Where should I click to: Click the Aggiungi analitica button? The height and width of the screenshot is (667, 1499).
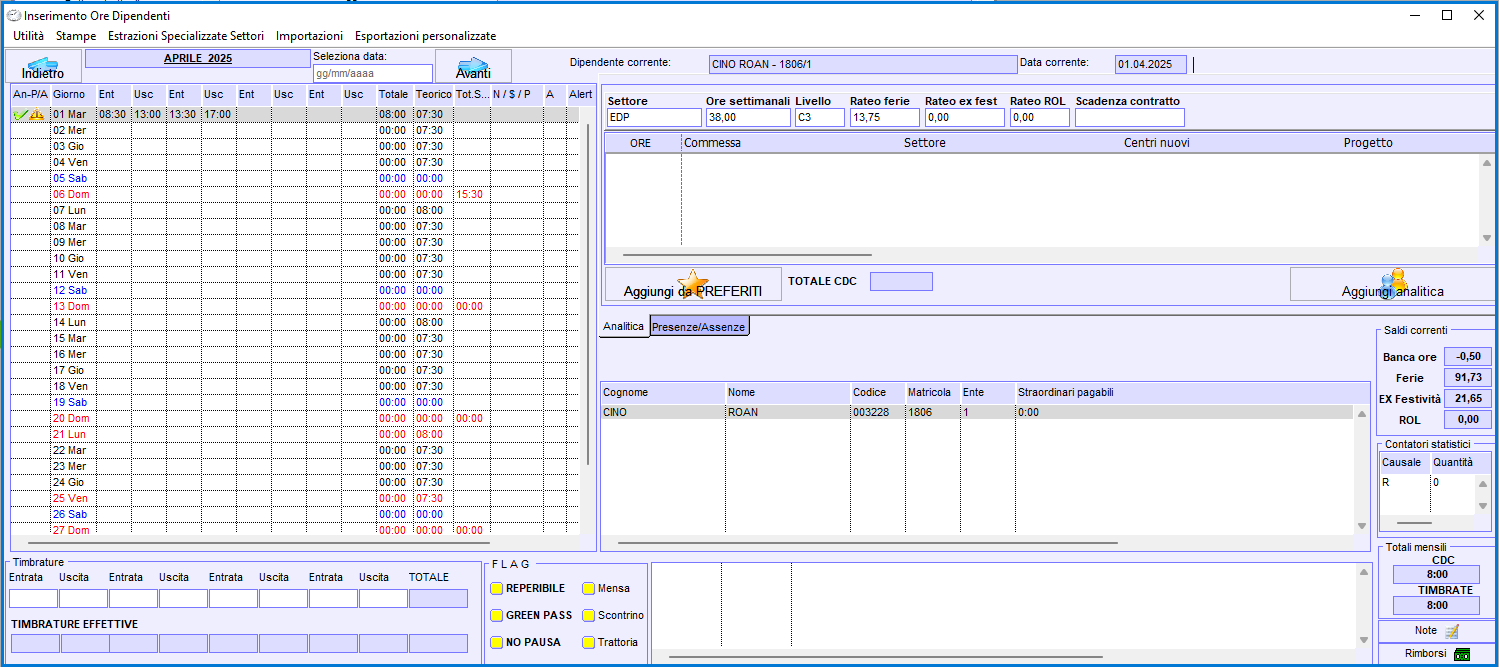[1392, 284]
